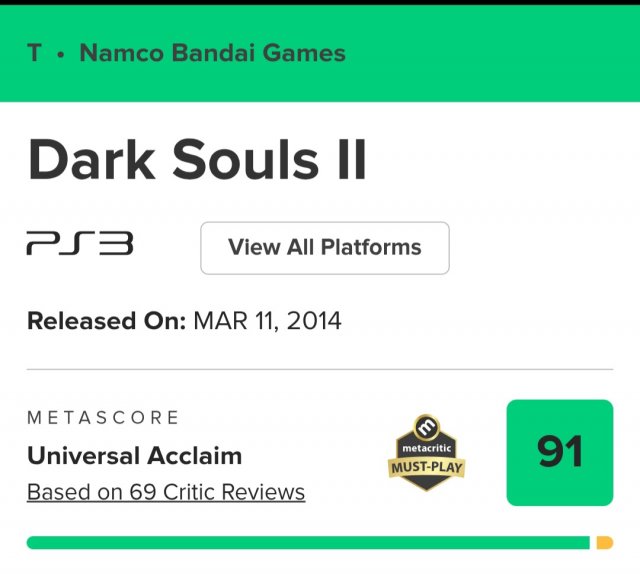Click the Released On label

106,322
